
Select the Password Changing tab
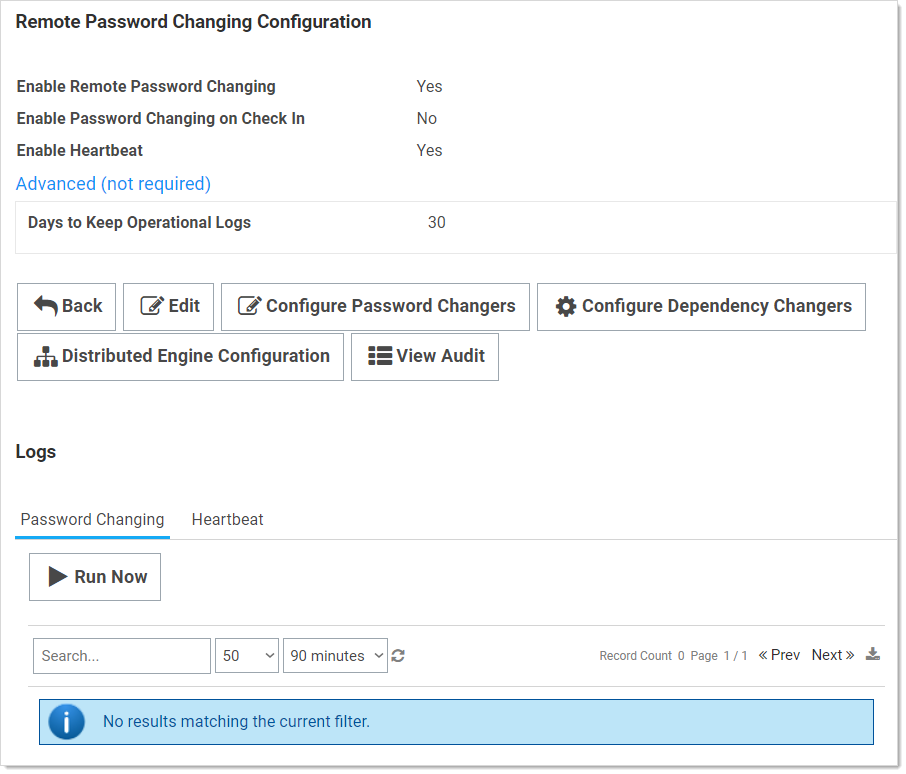pyautogui.click(x=92, y=520)
